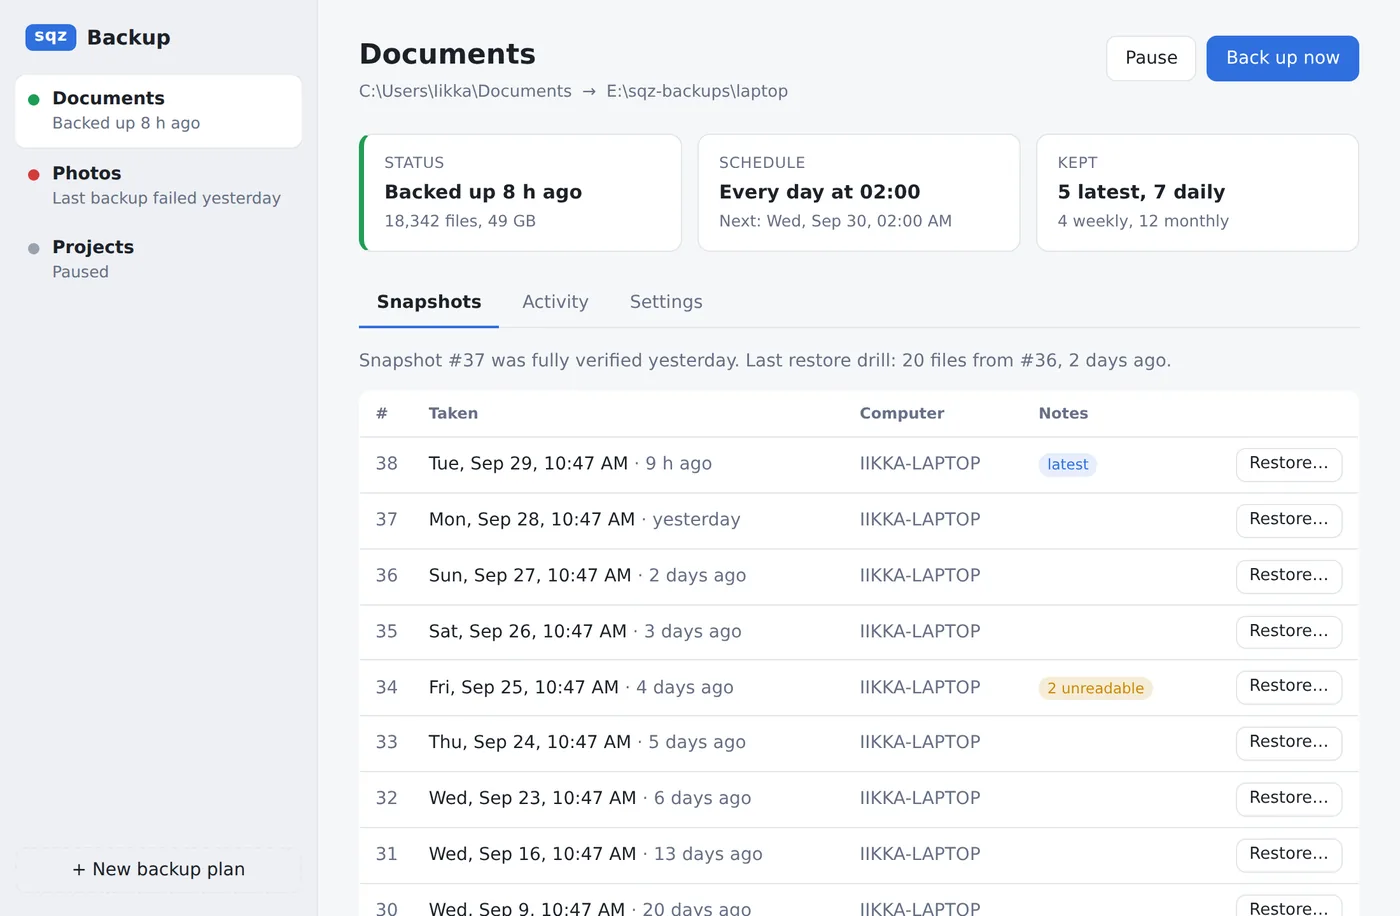
Task: Click IIKKA-LAPTOP in snapshot 35 row
Action: point(920,631)
